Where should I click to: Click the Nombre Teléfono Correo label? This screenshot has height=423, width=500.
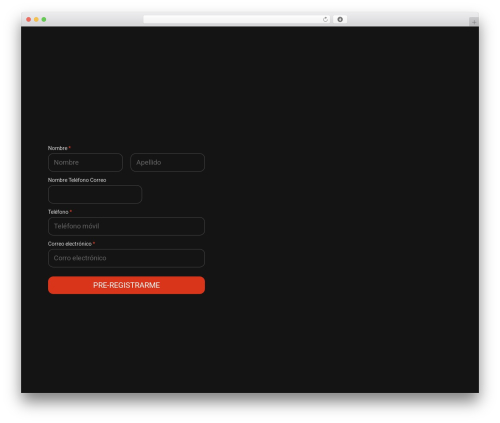tap(77, 180)
